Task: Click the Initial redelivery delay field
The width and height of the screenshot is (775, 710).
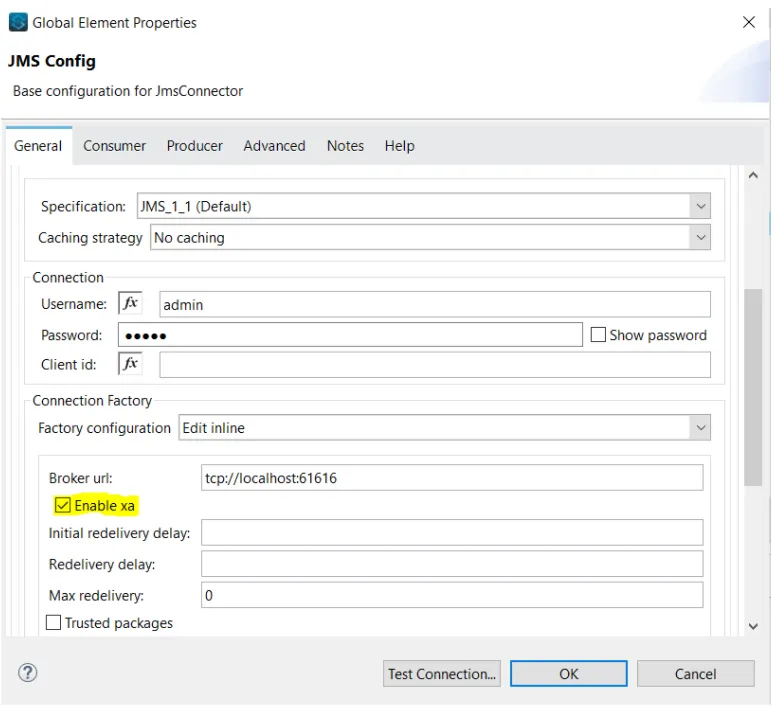Action: point(452,532)
